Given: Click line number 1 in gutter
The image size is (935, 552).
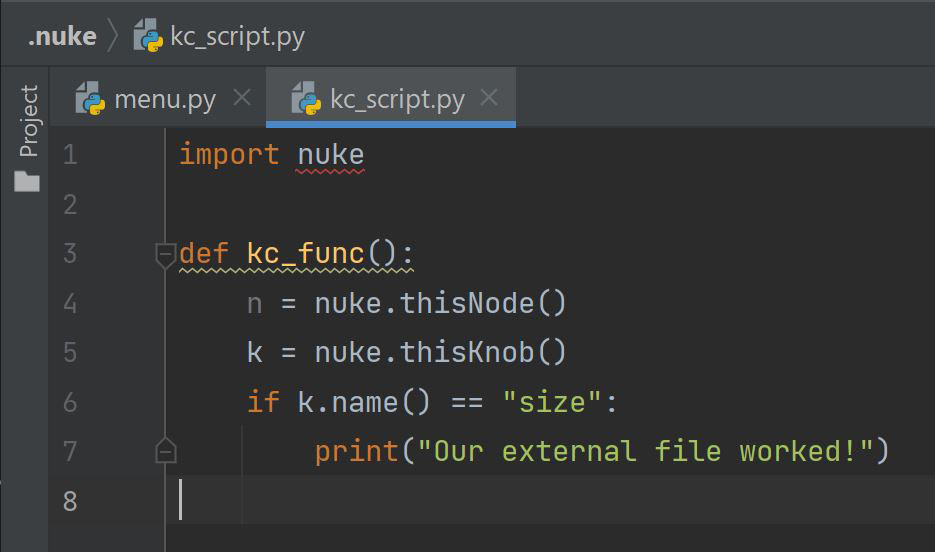Looking at the screenshot, I should [x=70, y=154].
